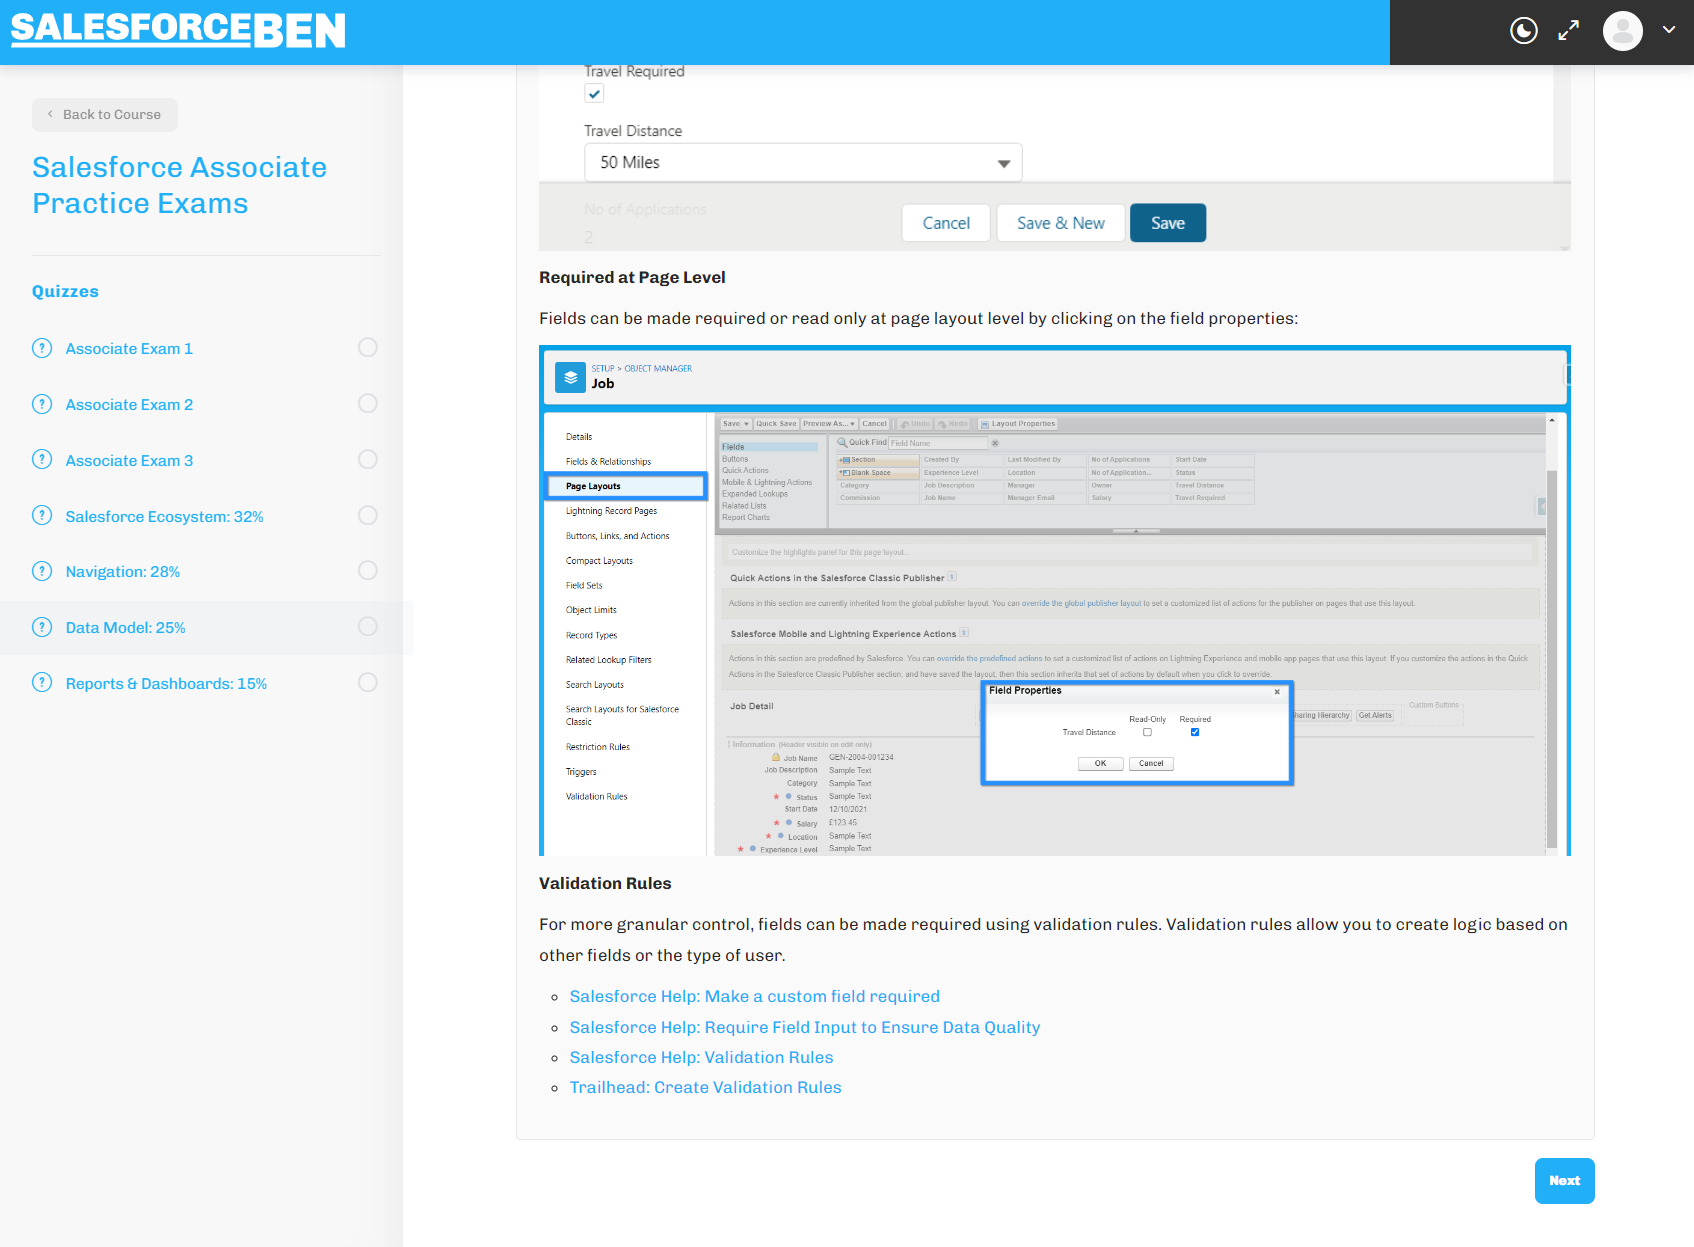Viewport: 1694px width, 1247px height.
Task: Click question icon beside Navigation quiz
Action: (x=42, y=571)
